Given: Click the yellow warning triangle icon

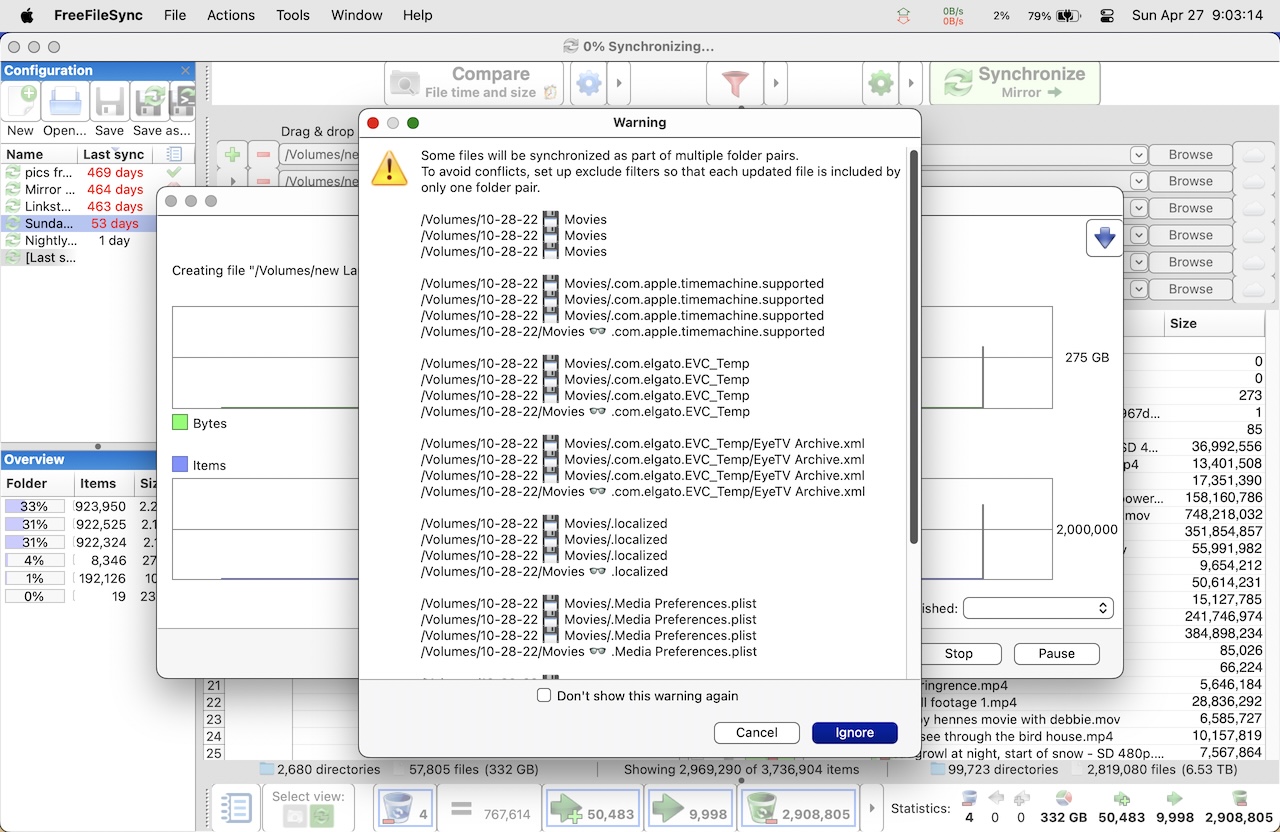Looking at the screenshot, I should (x=389, y=168).
